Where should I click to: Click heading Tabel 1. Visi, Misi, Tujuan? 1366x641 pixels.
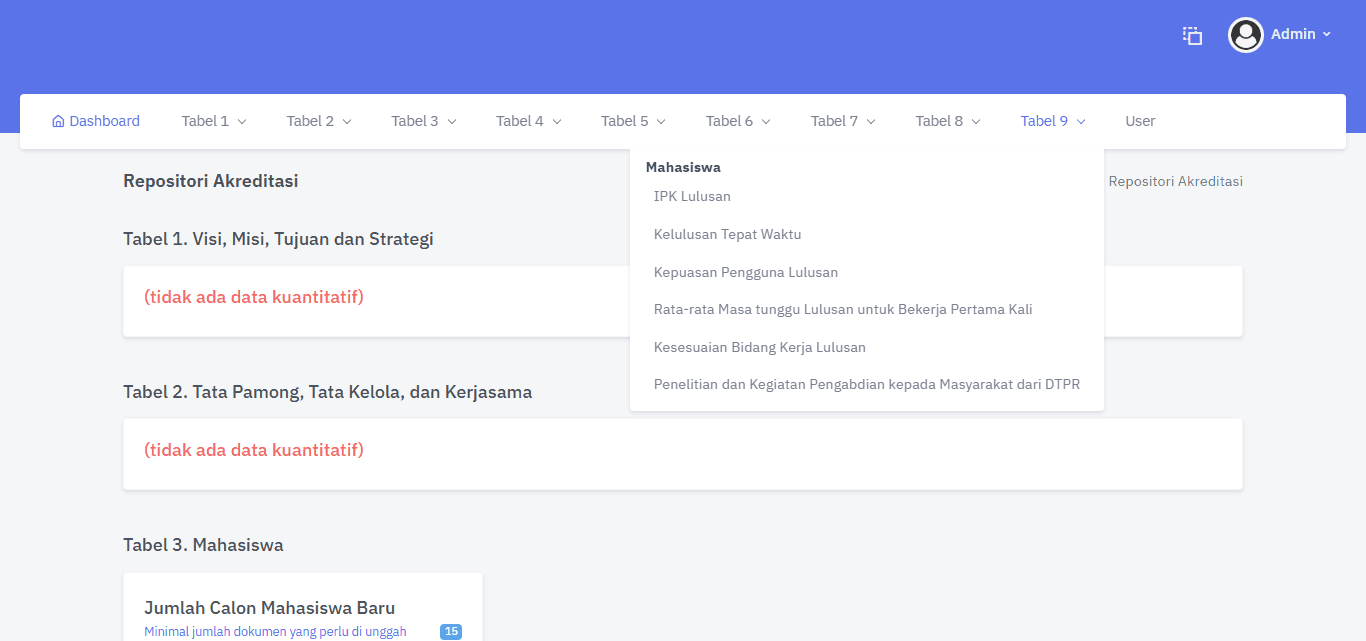278,239
